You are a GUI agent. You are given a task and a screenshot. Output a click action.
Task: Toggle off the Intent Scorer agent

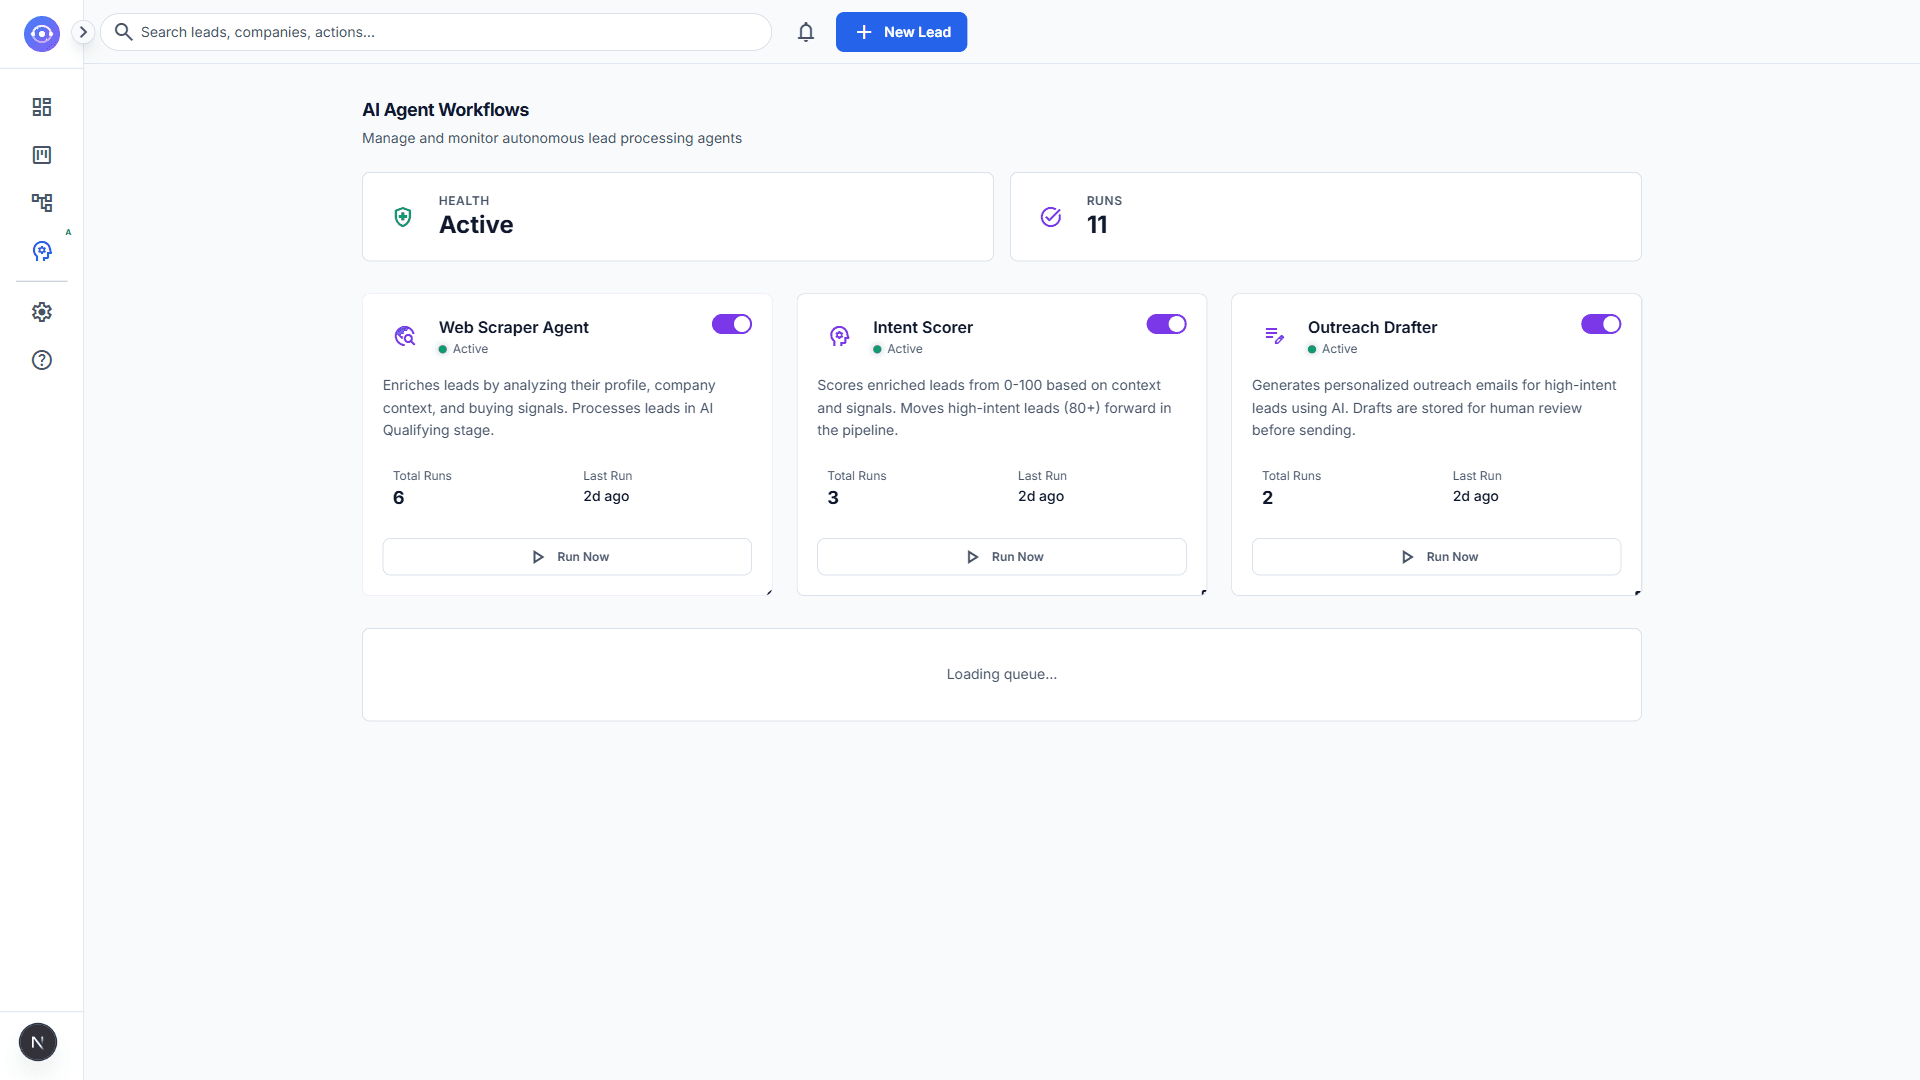(1166, 324)
